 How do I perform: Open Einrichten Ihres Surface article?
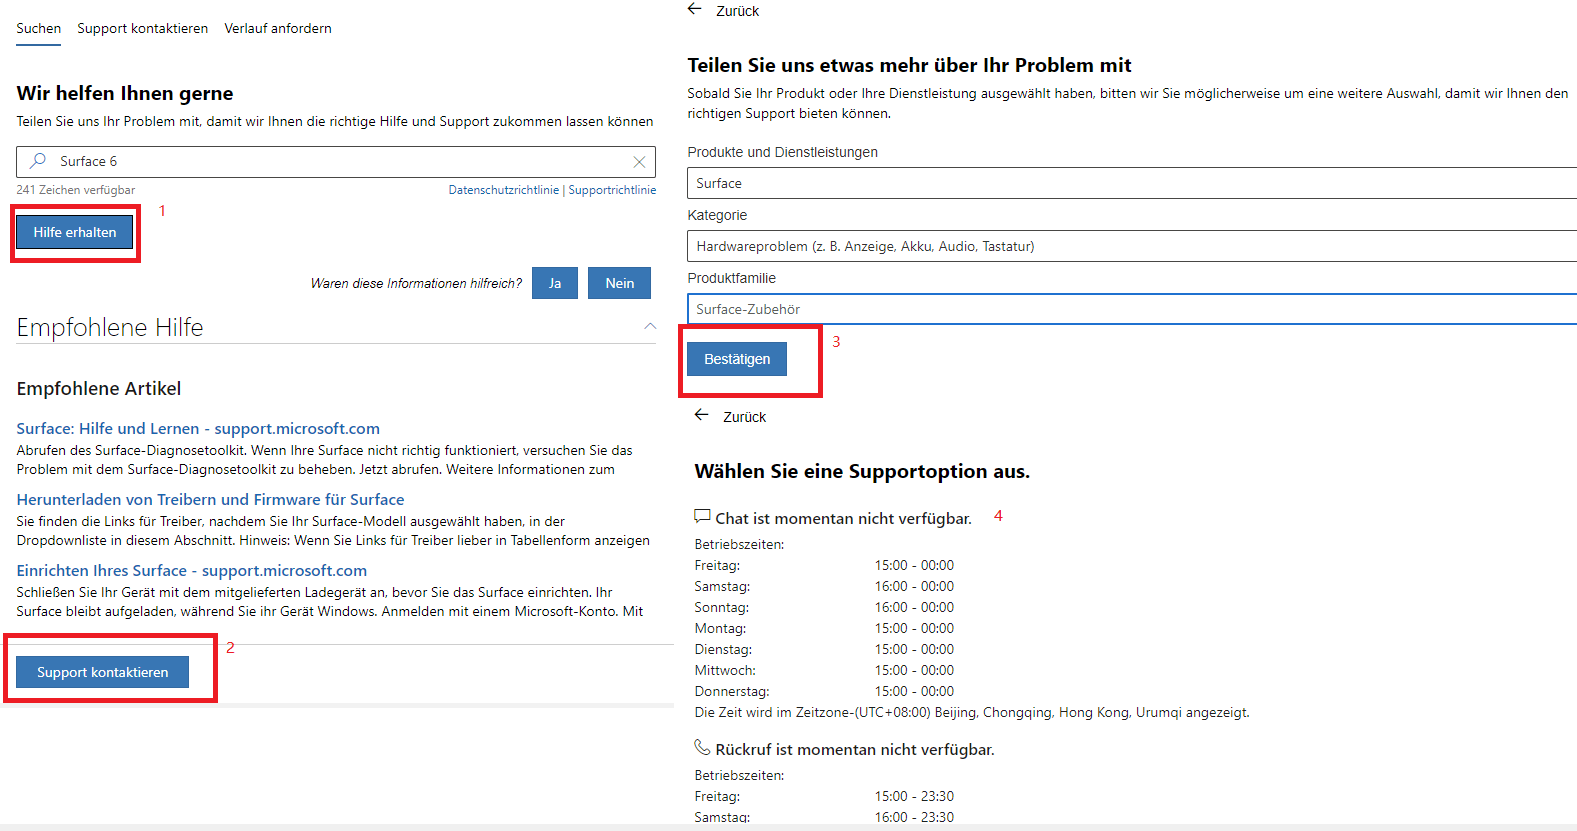[x=192, y=570]
